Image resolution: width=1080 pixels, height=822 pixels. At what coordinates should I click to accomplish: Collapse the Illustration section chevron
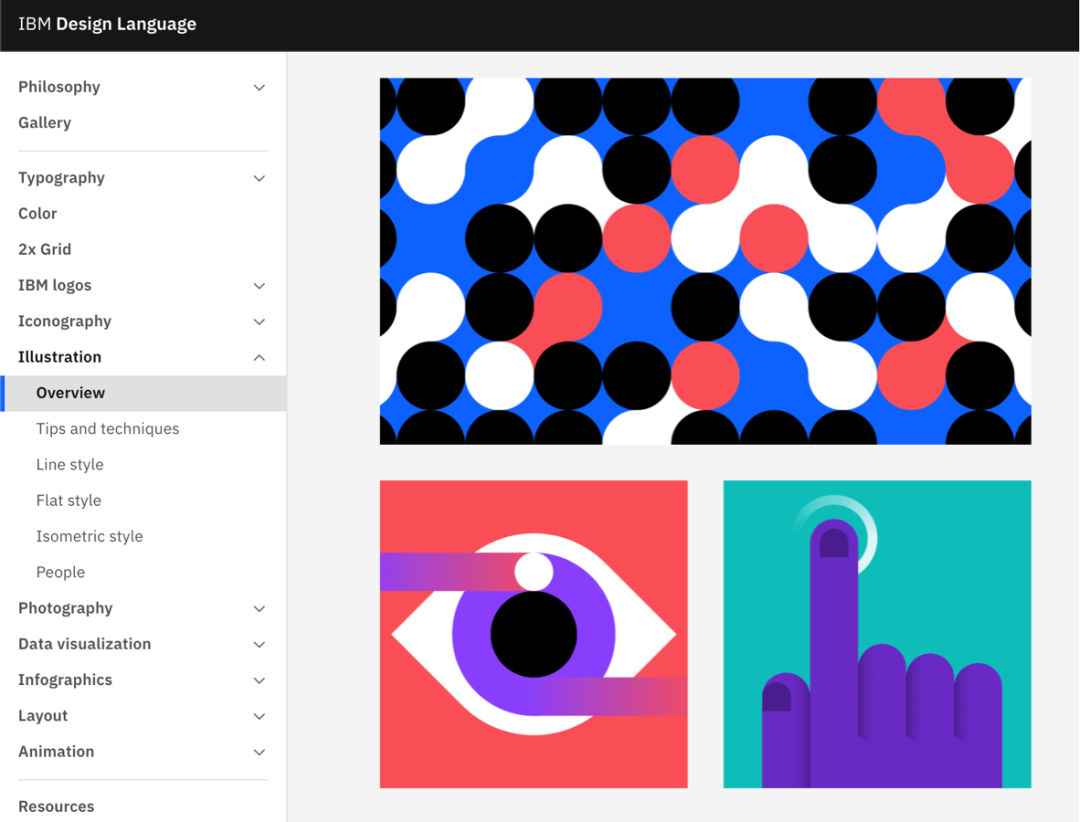tap(259, 358)
